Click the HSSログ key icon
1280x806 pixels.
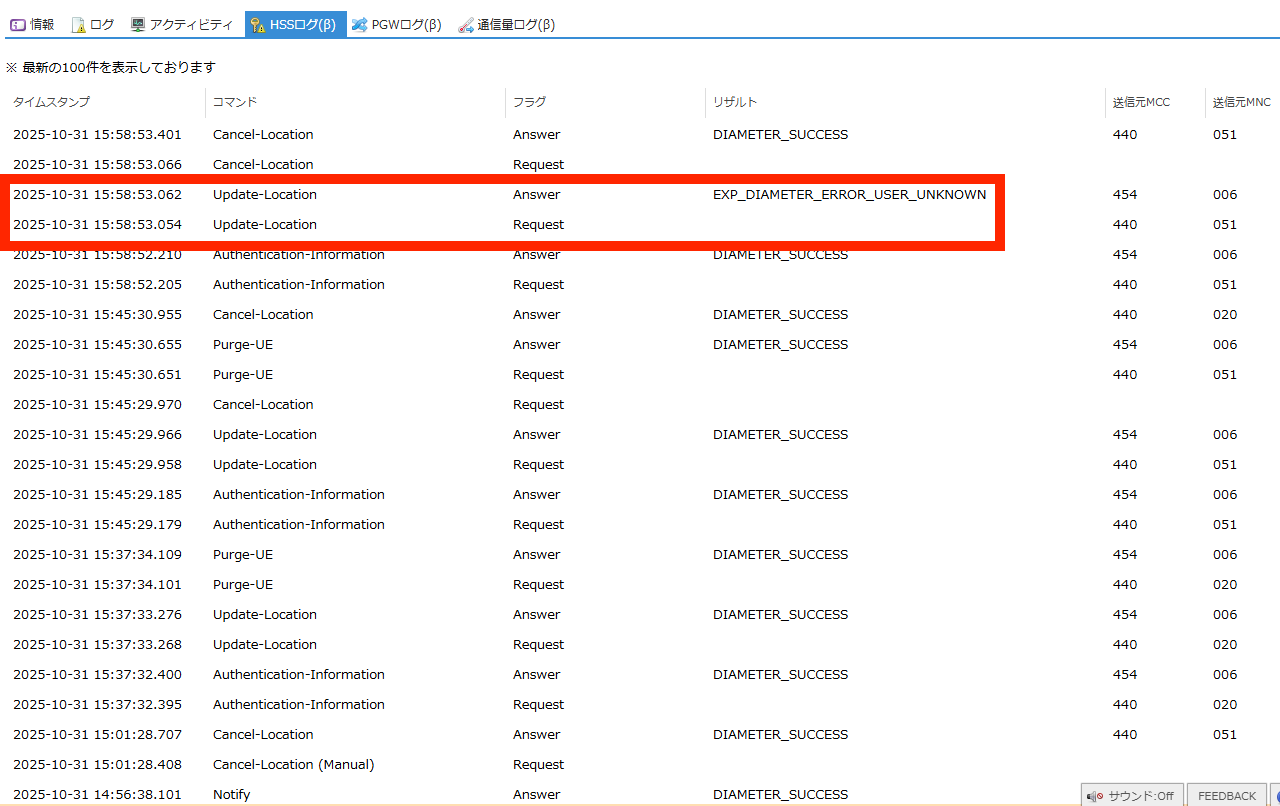(x=258, y=25)
